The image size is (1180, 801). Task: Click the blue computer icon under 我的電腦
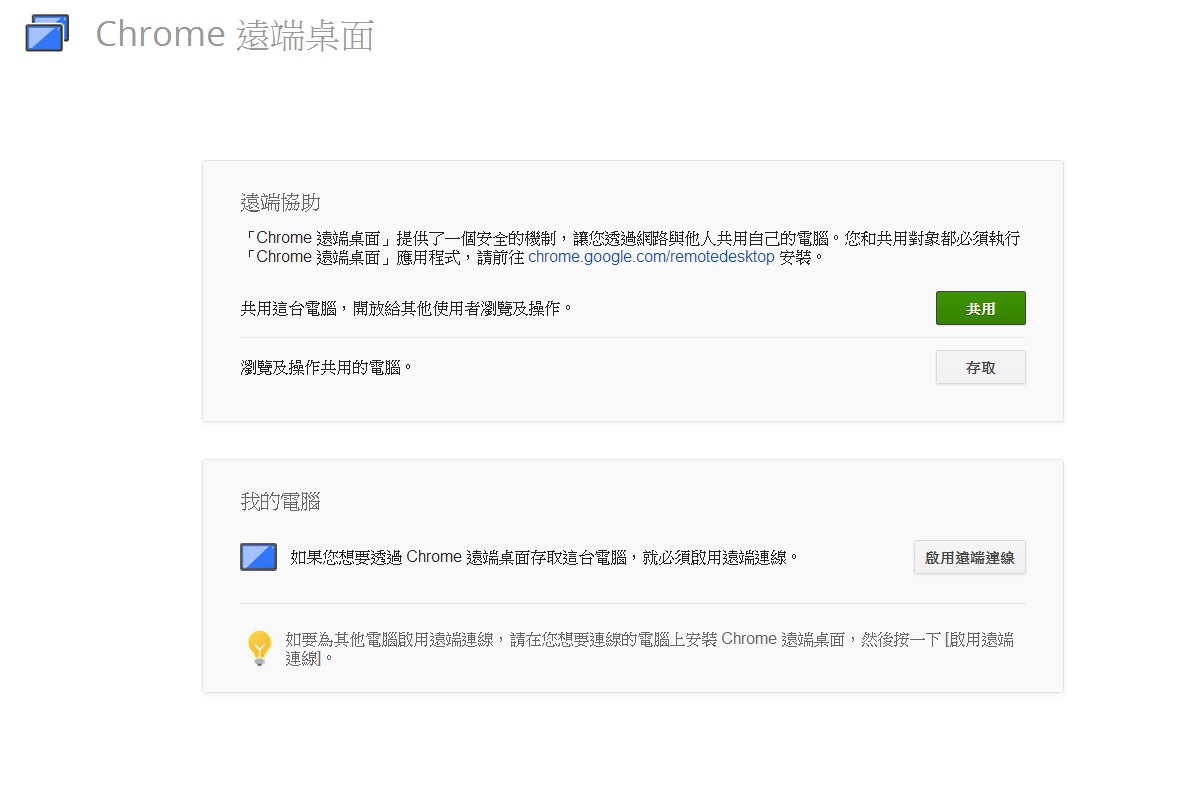[x=258, y=557]
